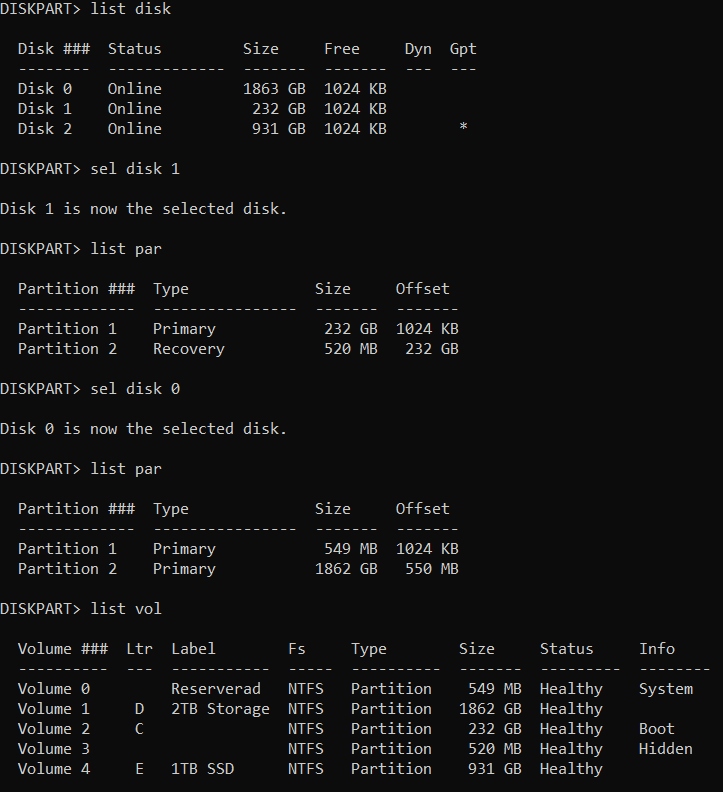Click the 'Volume 2' row label
This screenshot has width=723, height=792.
tap(54, 729)
